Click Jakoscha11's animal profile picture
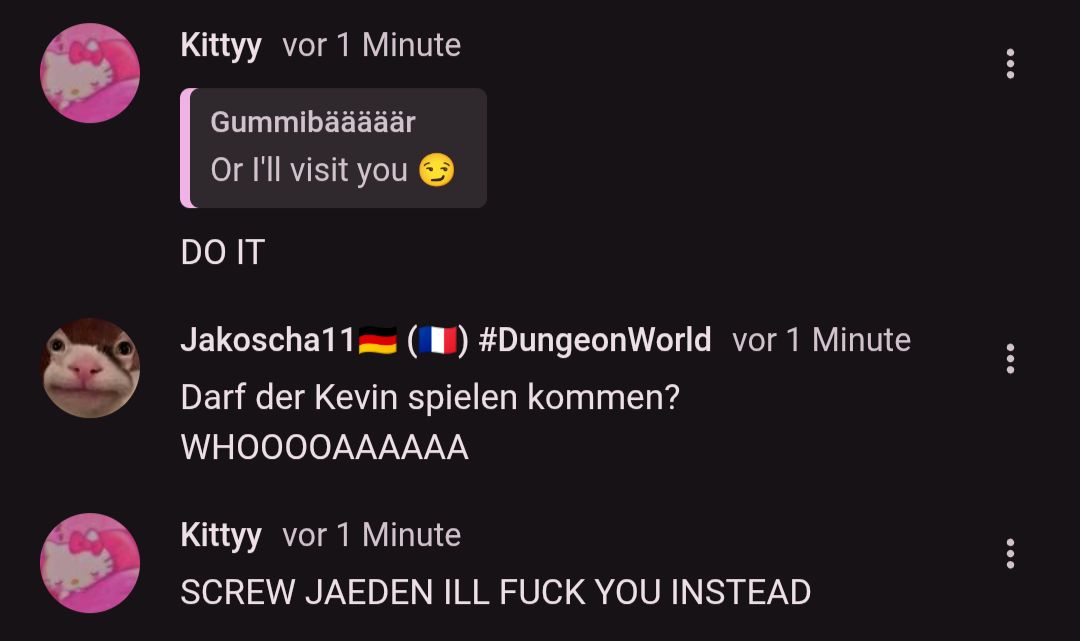1080x641 pixels. [90, 368]
